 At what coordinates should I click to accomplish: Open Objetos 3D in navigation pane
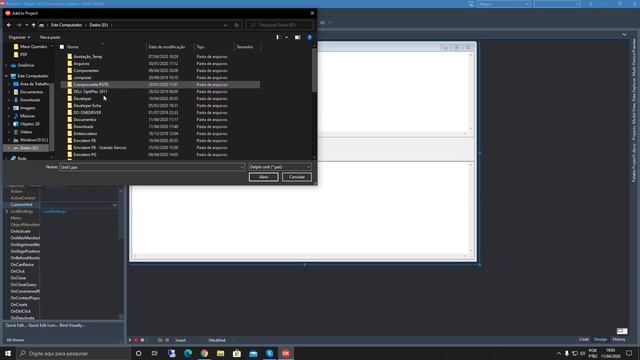click(x=29, y=124)
